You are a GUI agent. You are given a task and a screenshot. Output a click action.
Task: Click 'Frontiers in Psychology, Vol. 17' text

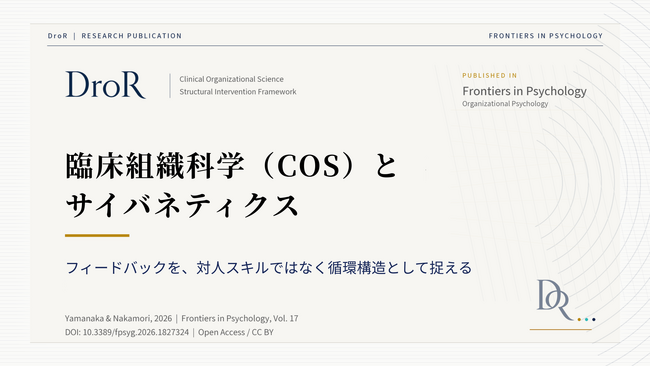(x=240, y=318)
